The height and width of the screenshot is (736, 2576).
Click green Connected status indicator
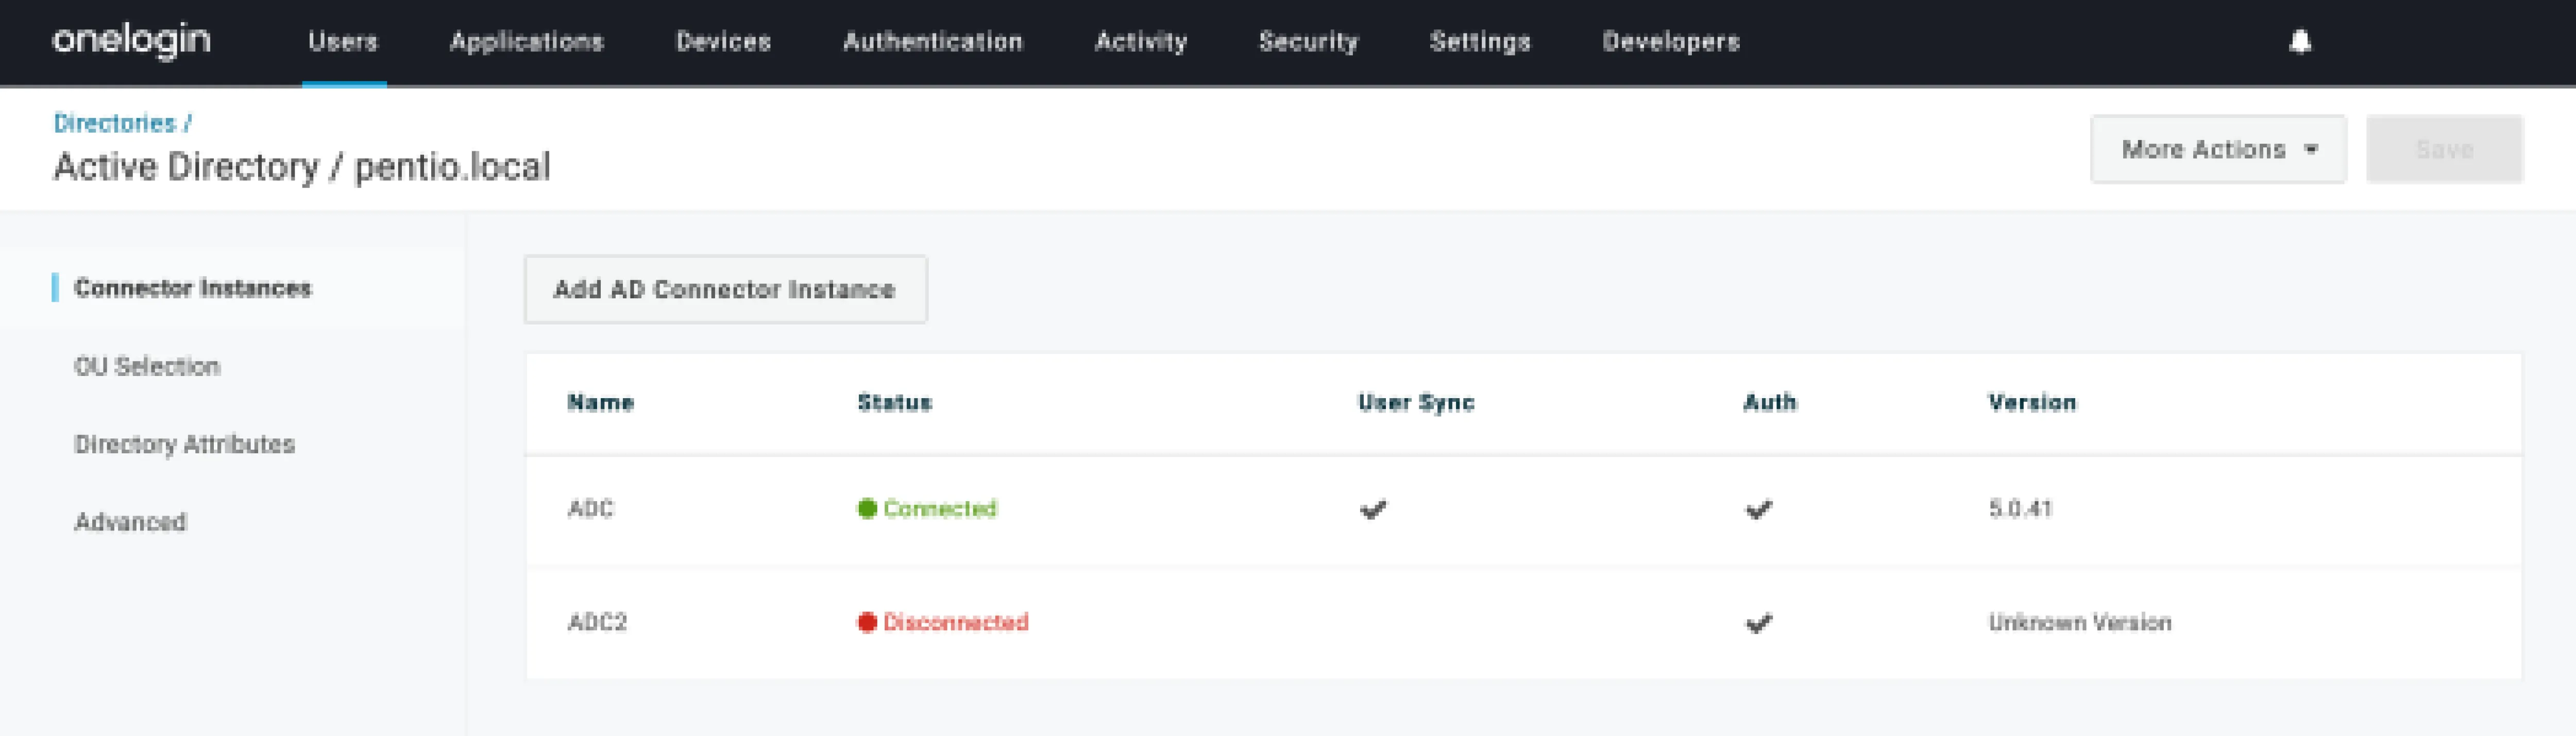(x=926, y=508)
